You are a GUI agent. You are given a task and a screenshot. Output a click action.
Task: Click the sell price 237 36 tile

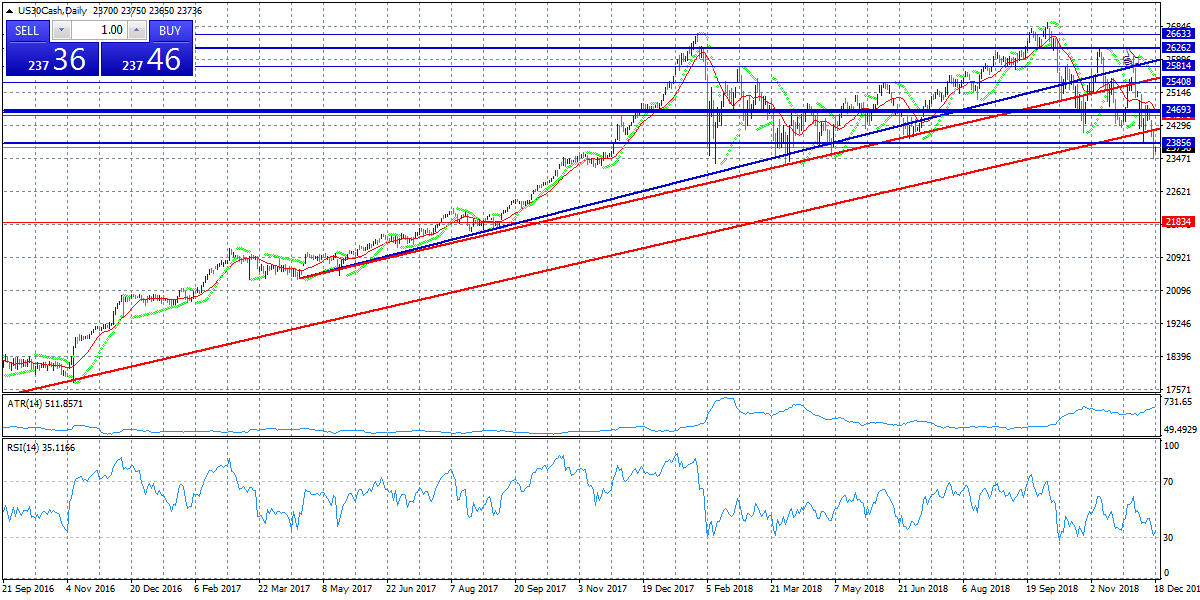click(52, 60)
